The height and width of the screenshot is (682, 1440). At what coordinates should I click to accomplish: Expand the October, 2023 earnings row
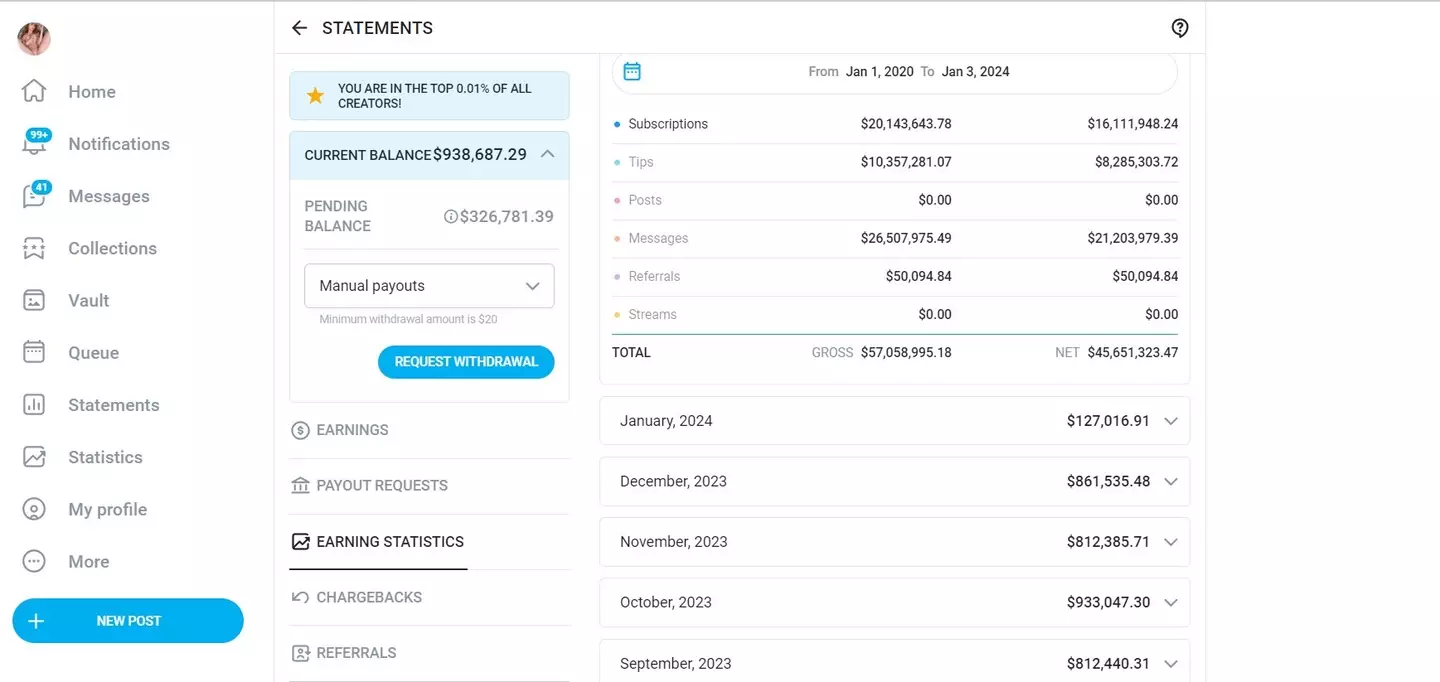click(x=1171, y=602)
